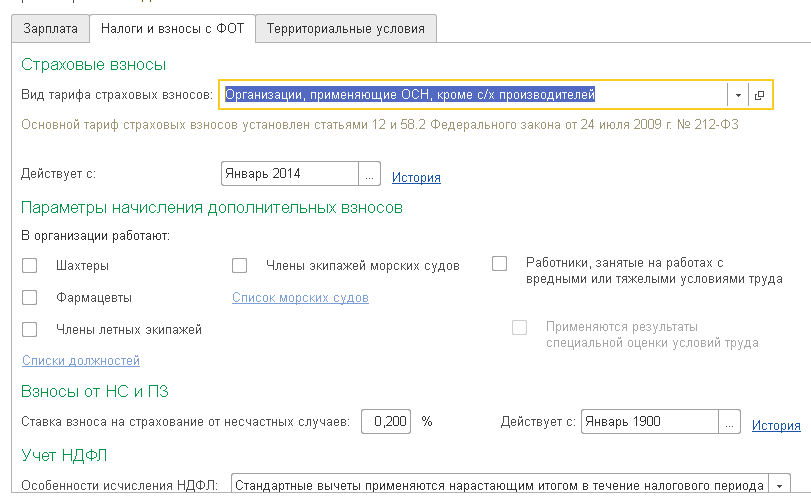
Task: Click ellipsis button next to Январь 2014
Action: tap(370, 174)
